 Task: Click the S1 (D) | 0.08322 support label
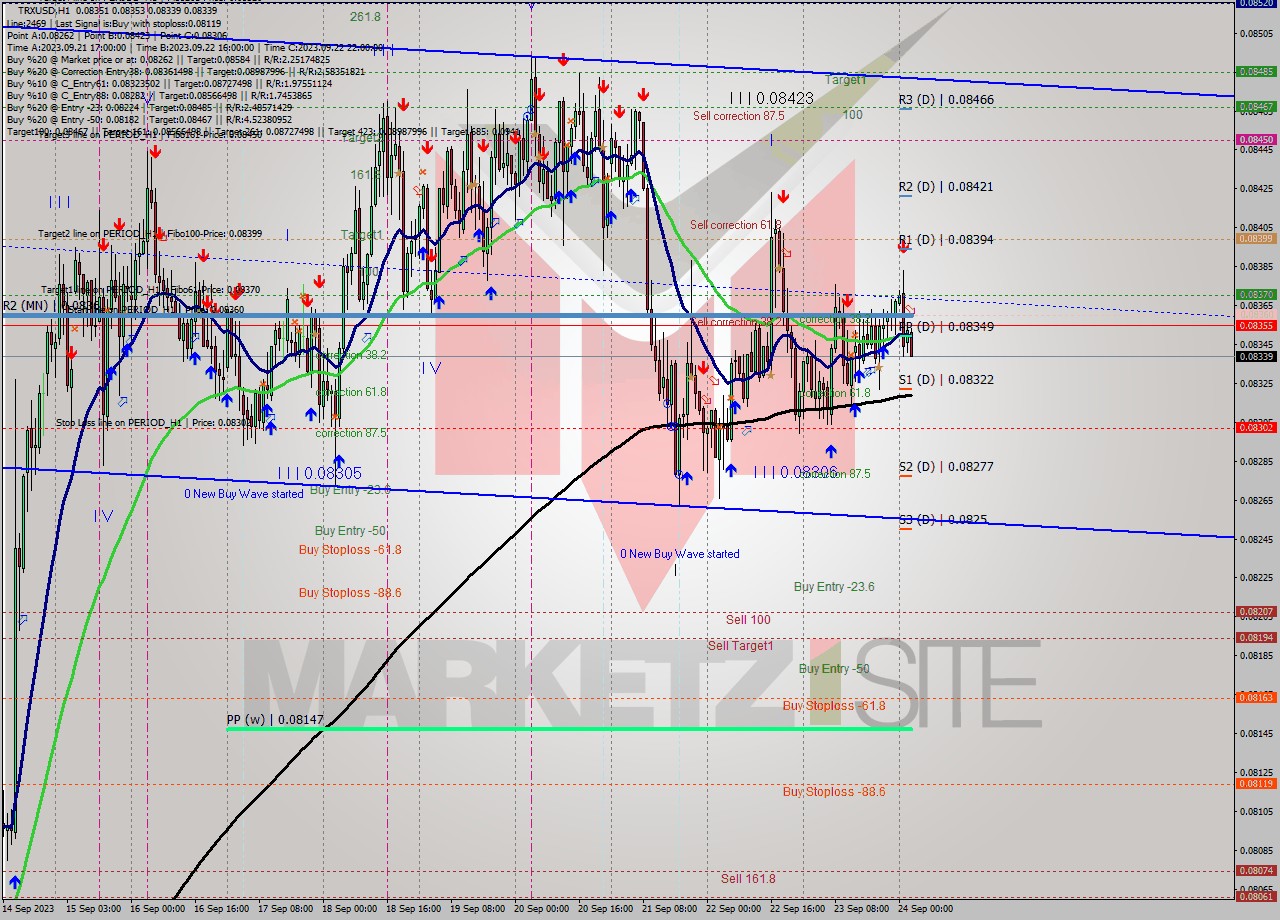(x=946, y=380)
